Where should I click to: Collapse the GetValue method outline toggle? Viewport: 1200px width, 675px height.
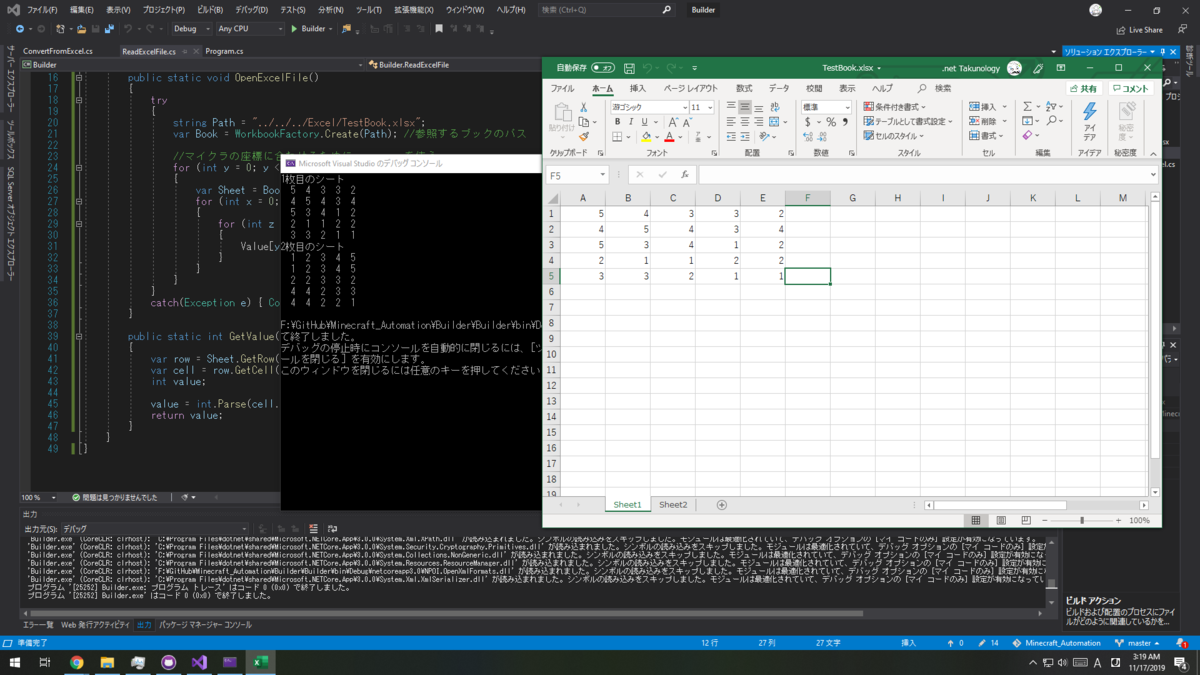(79, 336)
